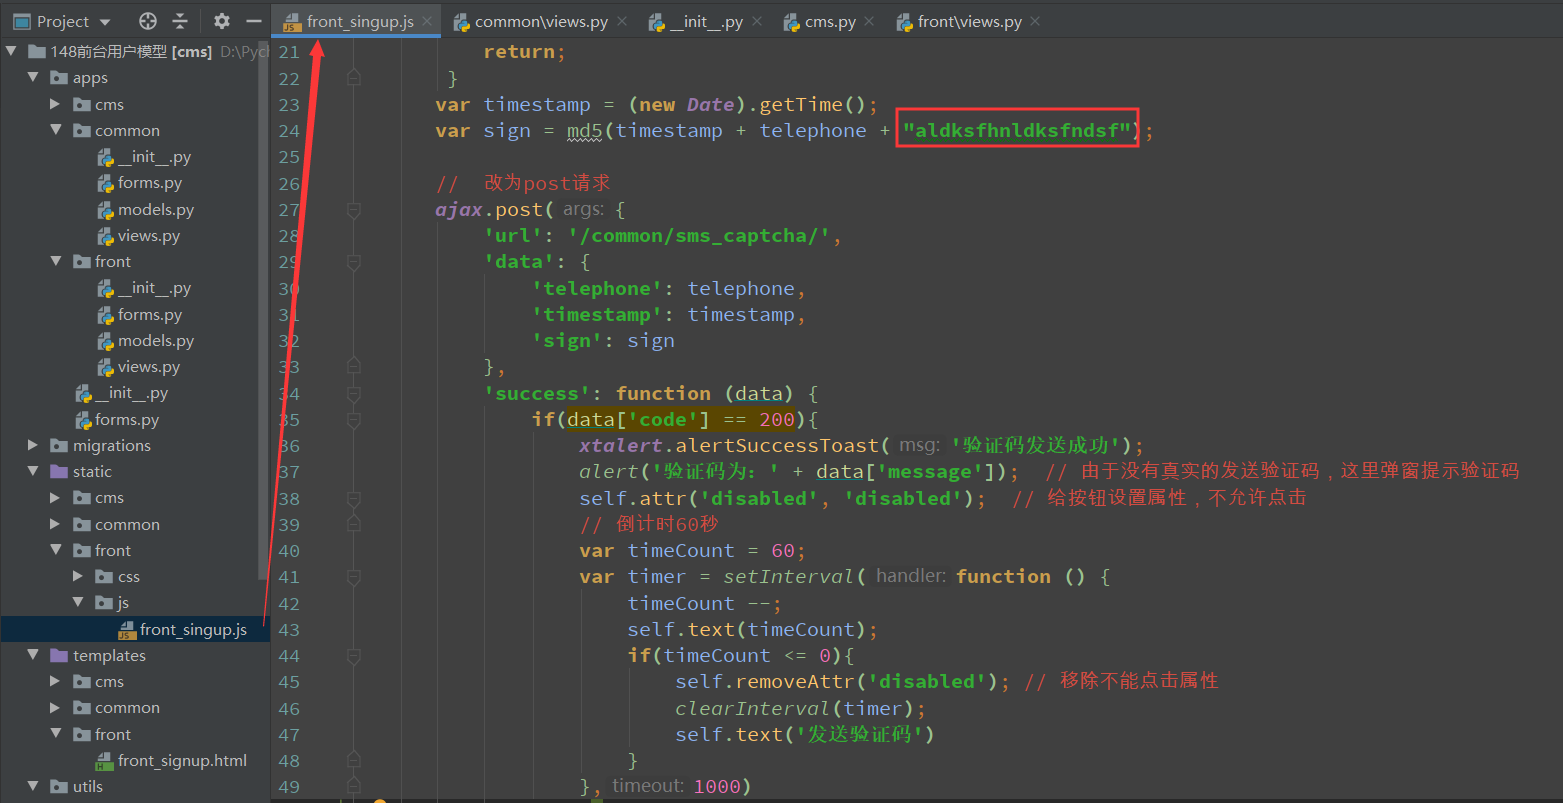Image resolution: width=1563 pixels, height=803 pixels.
Task: Click folder icon of utils
Action: click(x=60, y=787)
